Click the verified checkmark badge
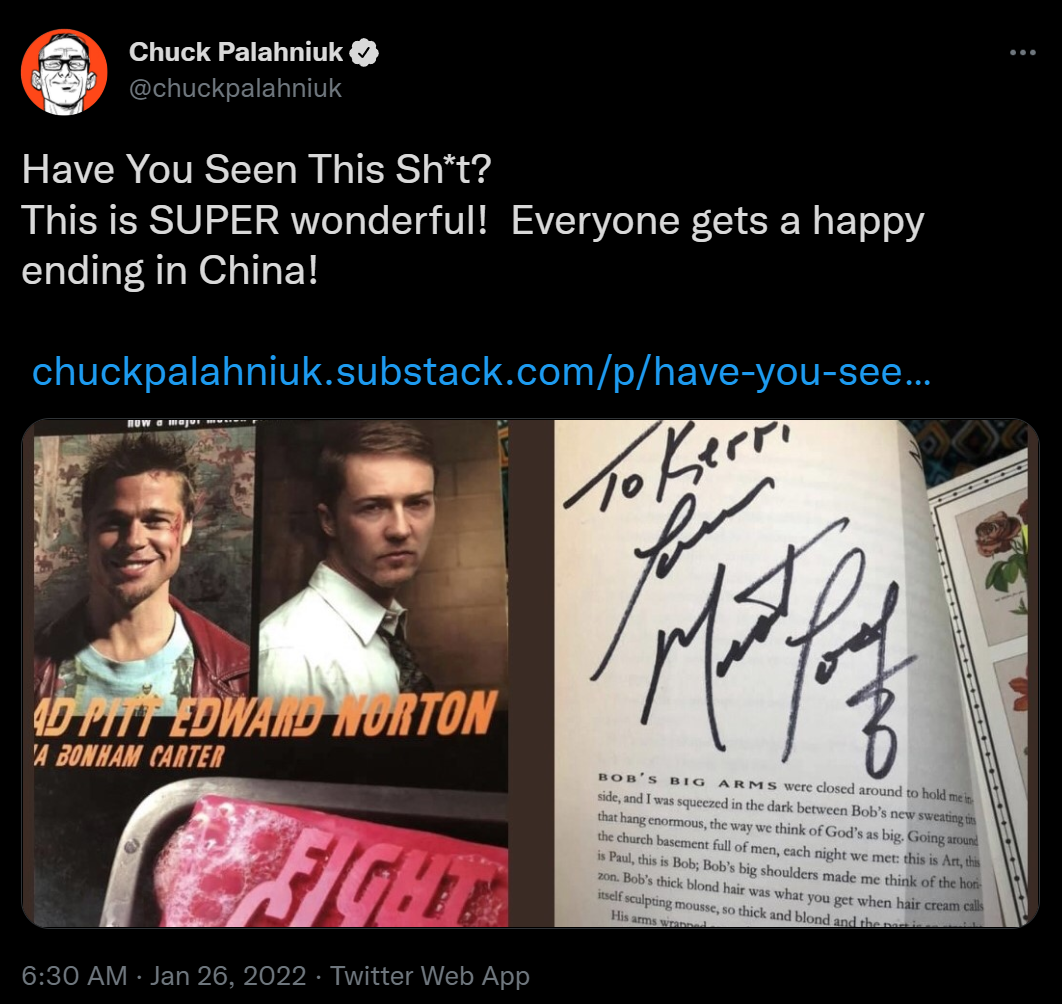 pyautogui.click(x=364, y=52)
